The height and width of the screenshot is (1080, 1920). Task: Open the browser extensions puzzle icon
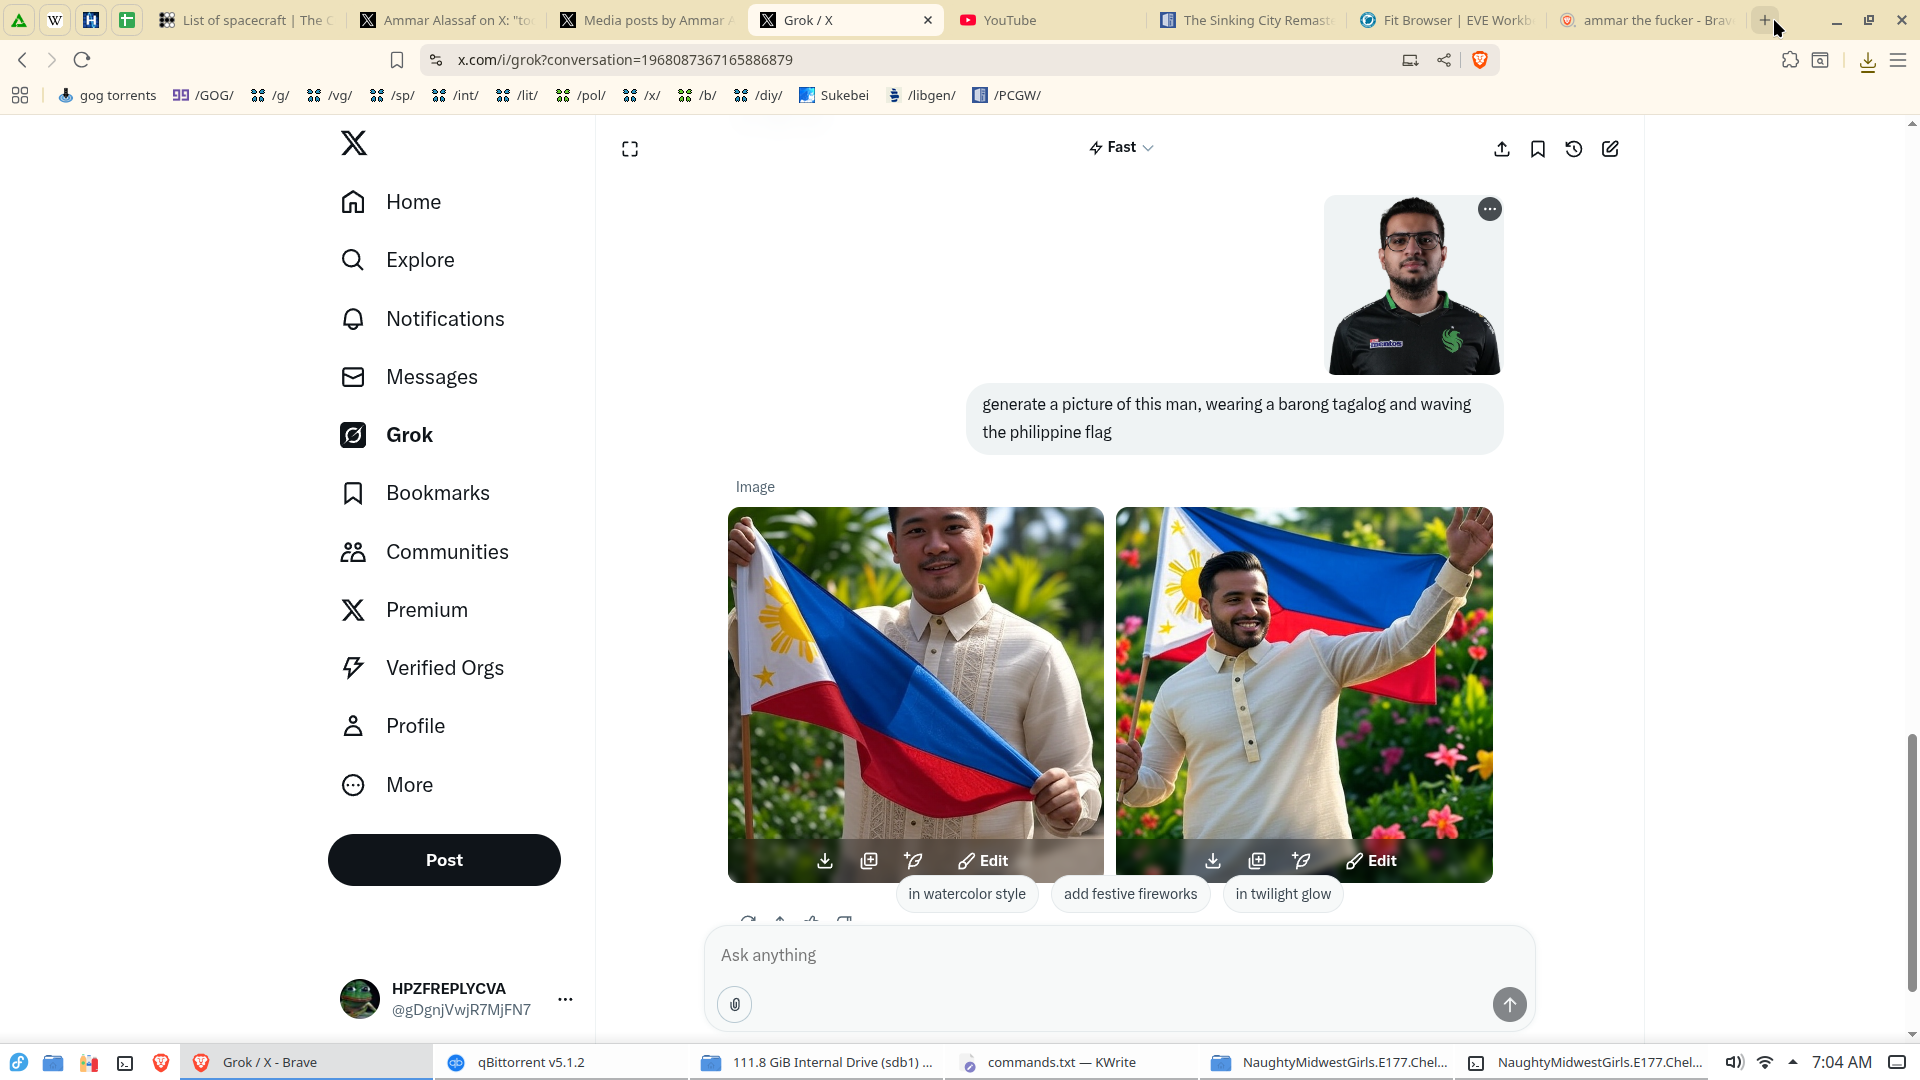tap(1790, 60)
